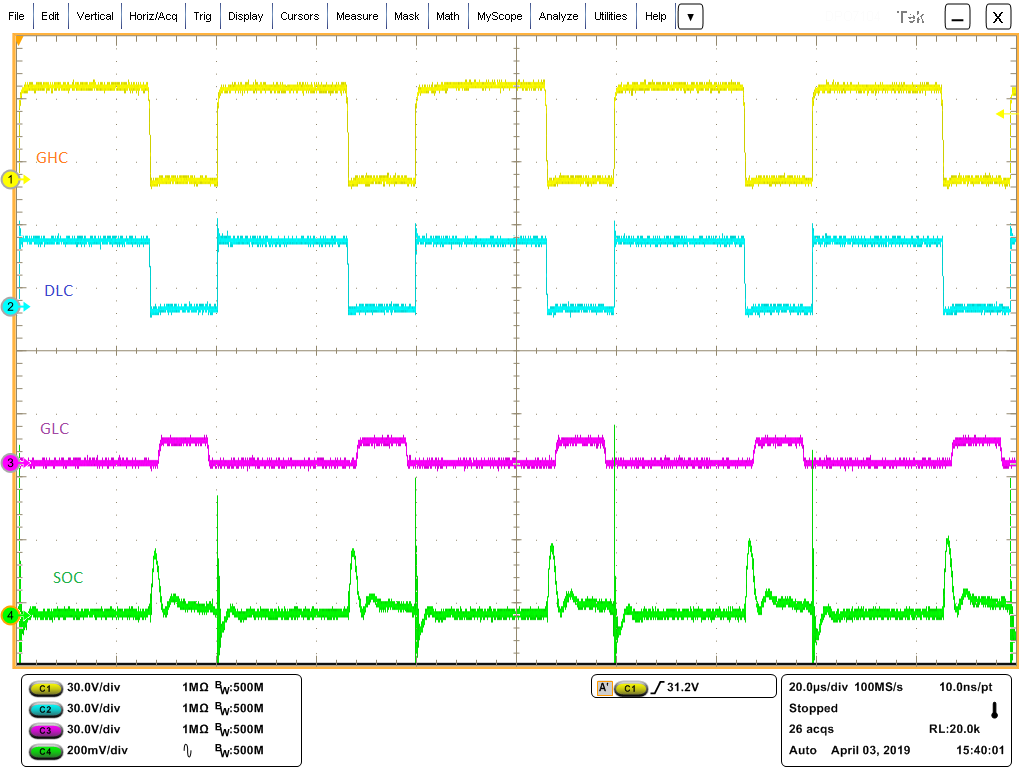
Task: Click the C1 badge inside the trigger readout bar
Action: coord(633,686)
